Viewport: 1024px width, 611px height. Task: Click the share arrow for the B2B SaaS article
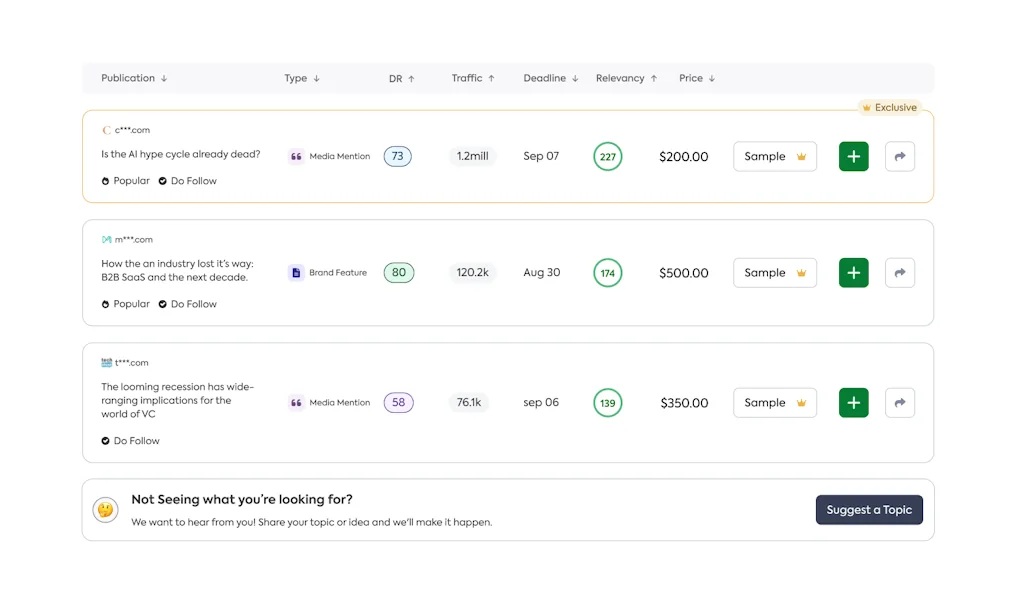click(x=899, y=272)
